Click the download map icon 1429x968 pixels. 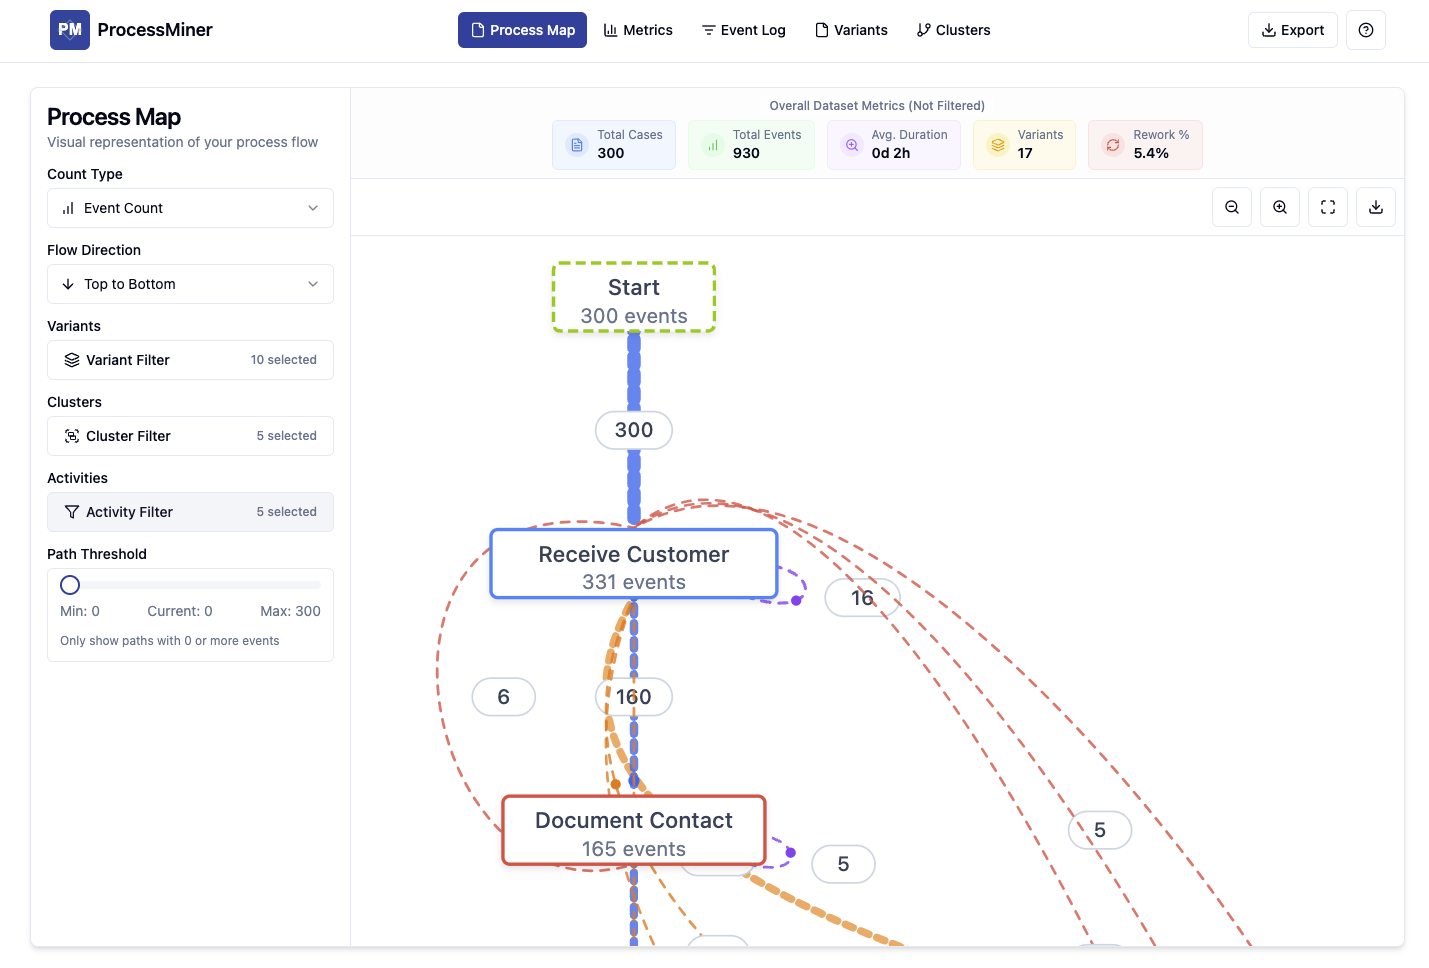pos(1376,207)
